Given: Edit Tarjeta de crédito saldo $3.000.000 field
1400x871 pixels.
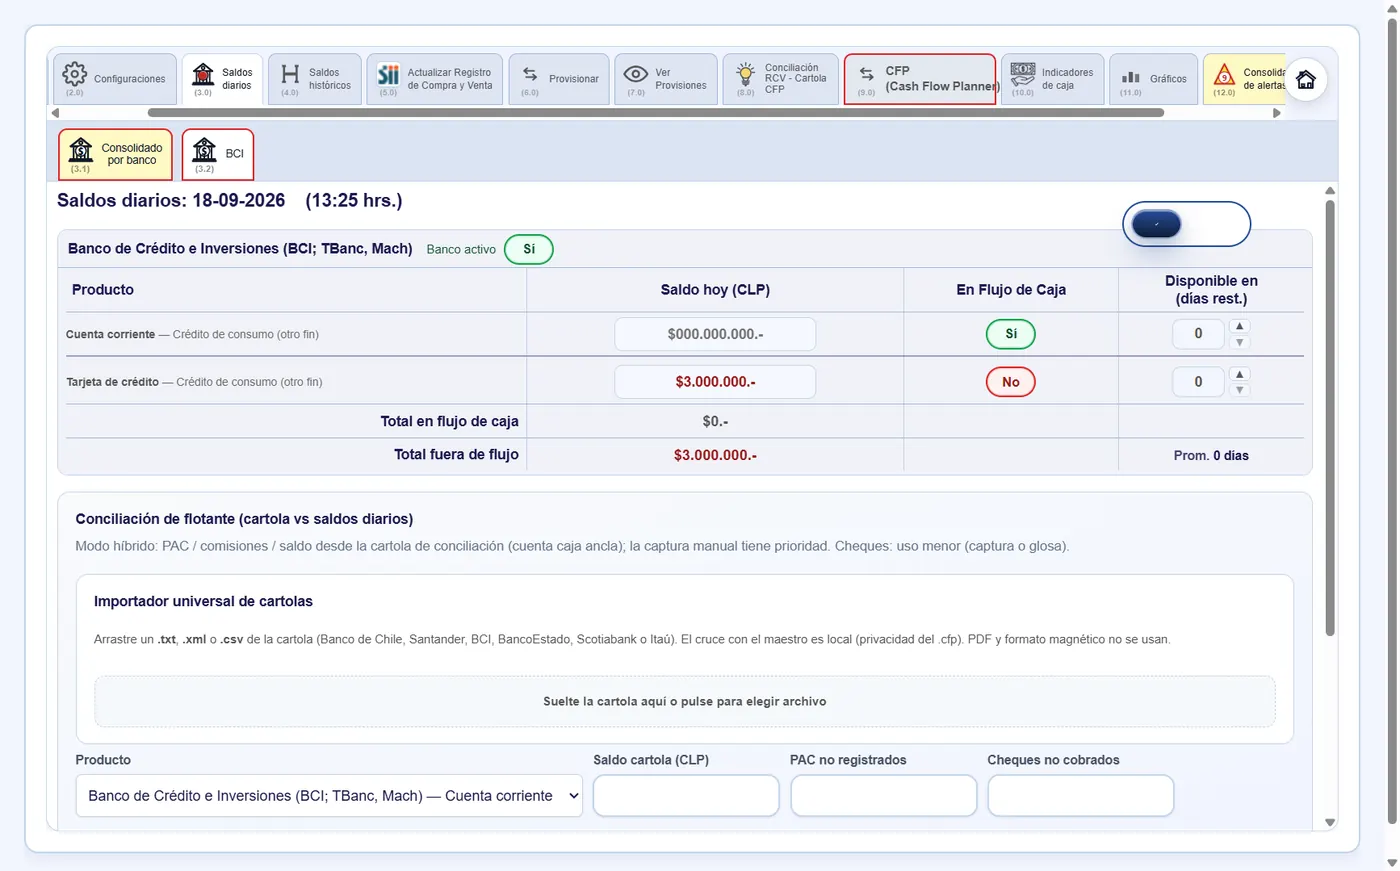Looking at the screenshot, I should click(x=715, y=382).
